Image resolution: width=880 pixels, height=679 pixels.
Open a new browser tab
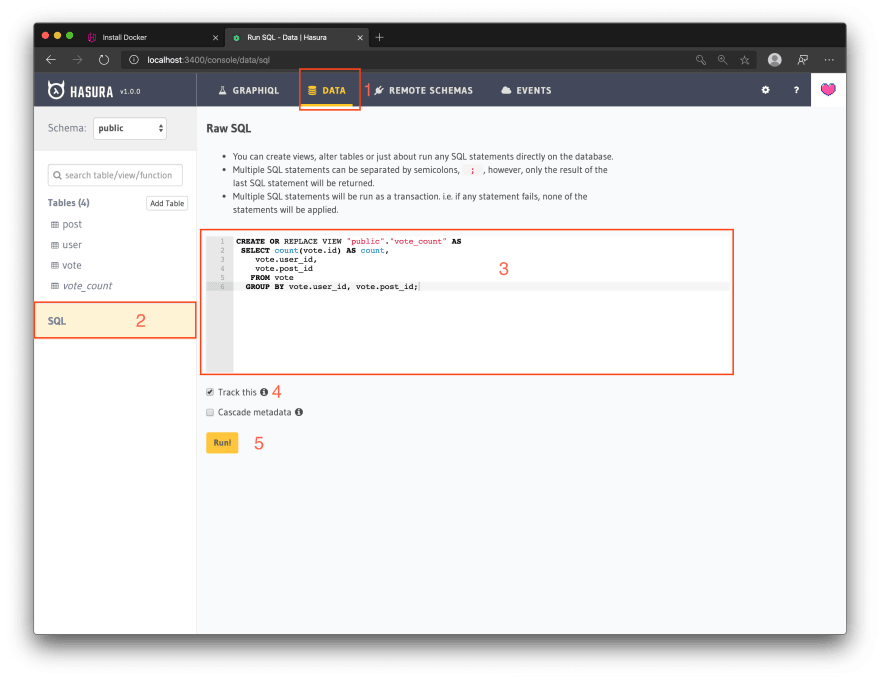pyautogui.click(x=379, y=37)
